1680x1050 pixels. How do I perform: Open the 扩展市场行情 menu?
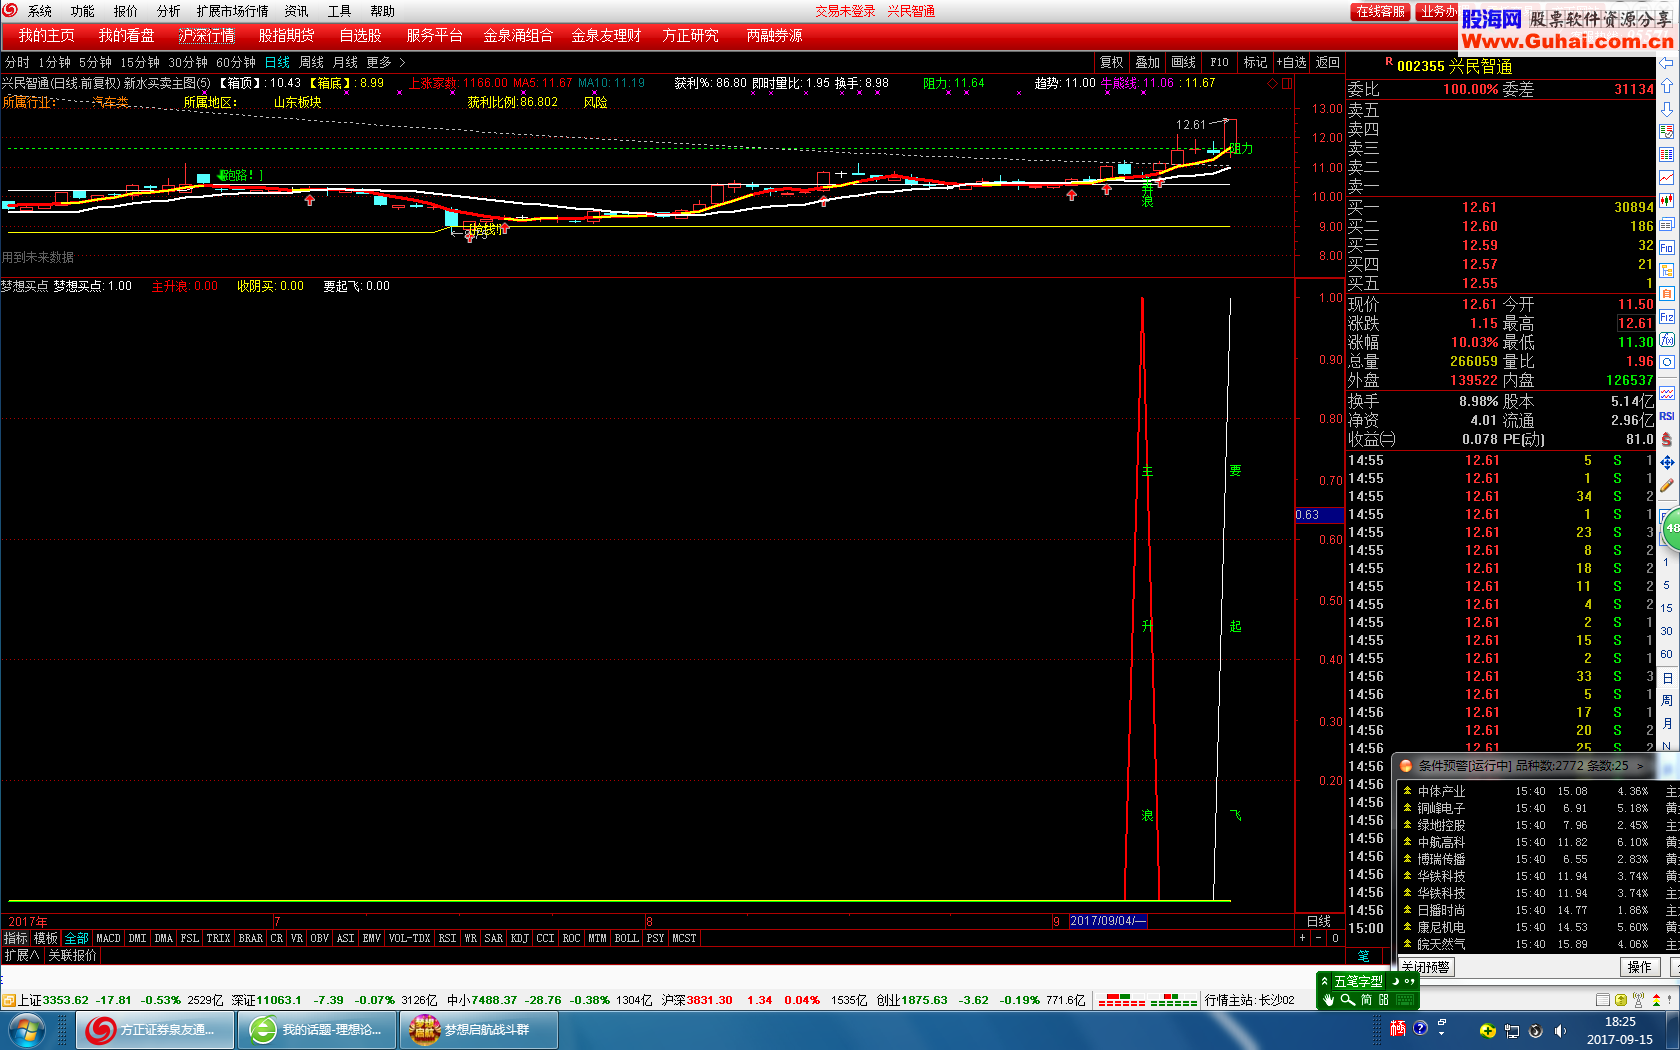232,11
